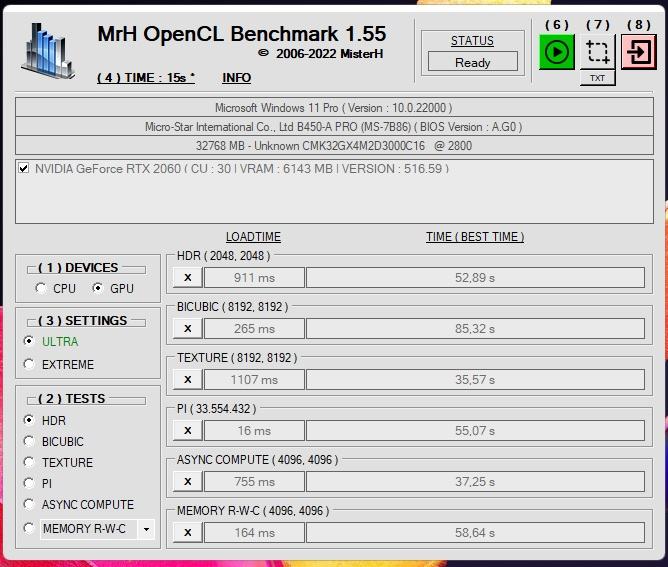Clear the HDR result with its X button

pos(188,278)
